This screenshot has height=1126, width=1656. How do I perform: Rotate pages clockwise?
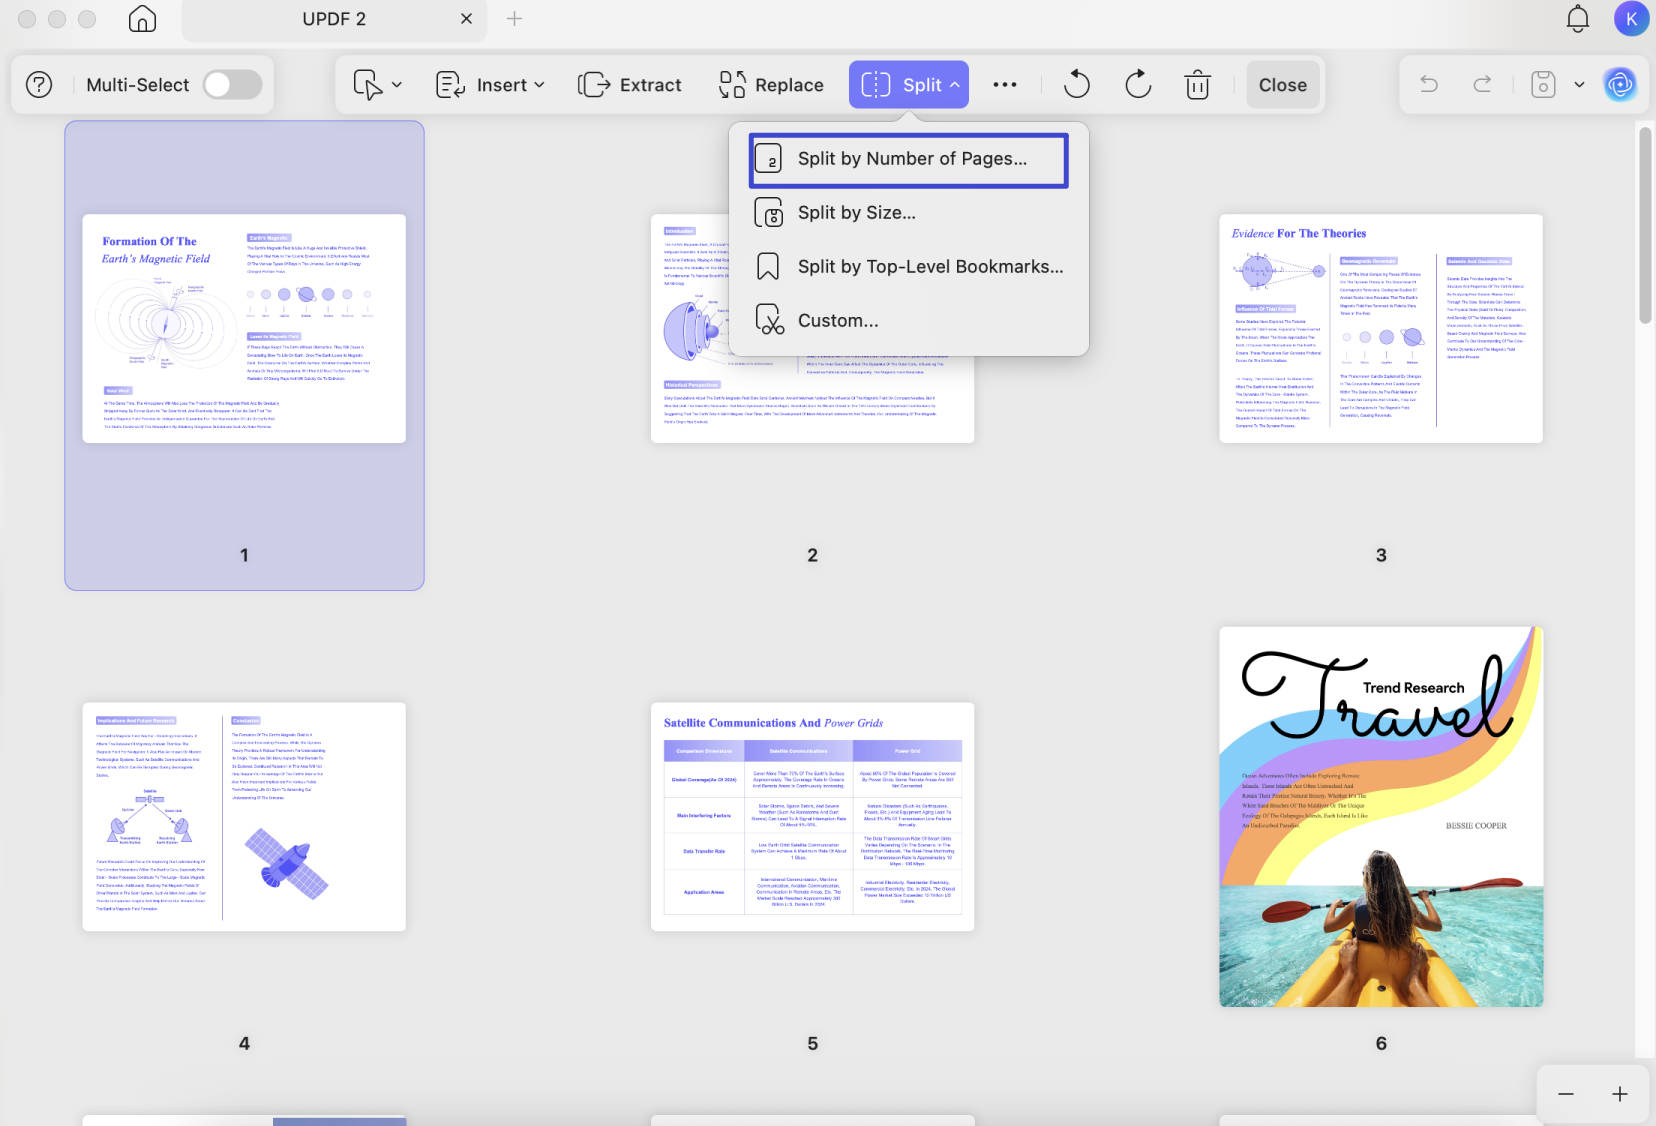tap(1138, 85)
